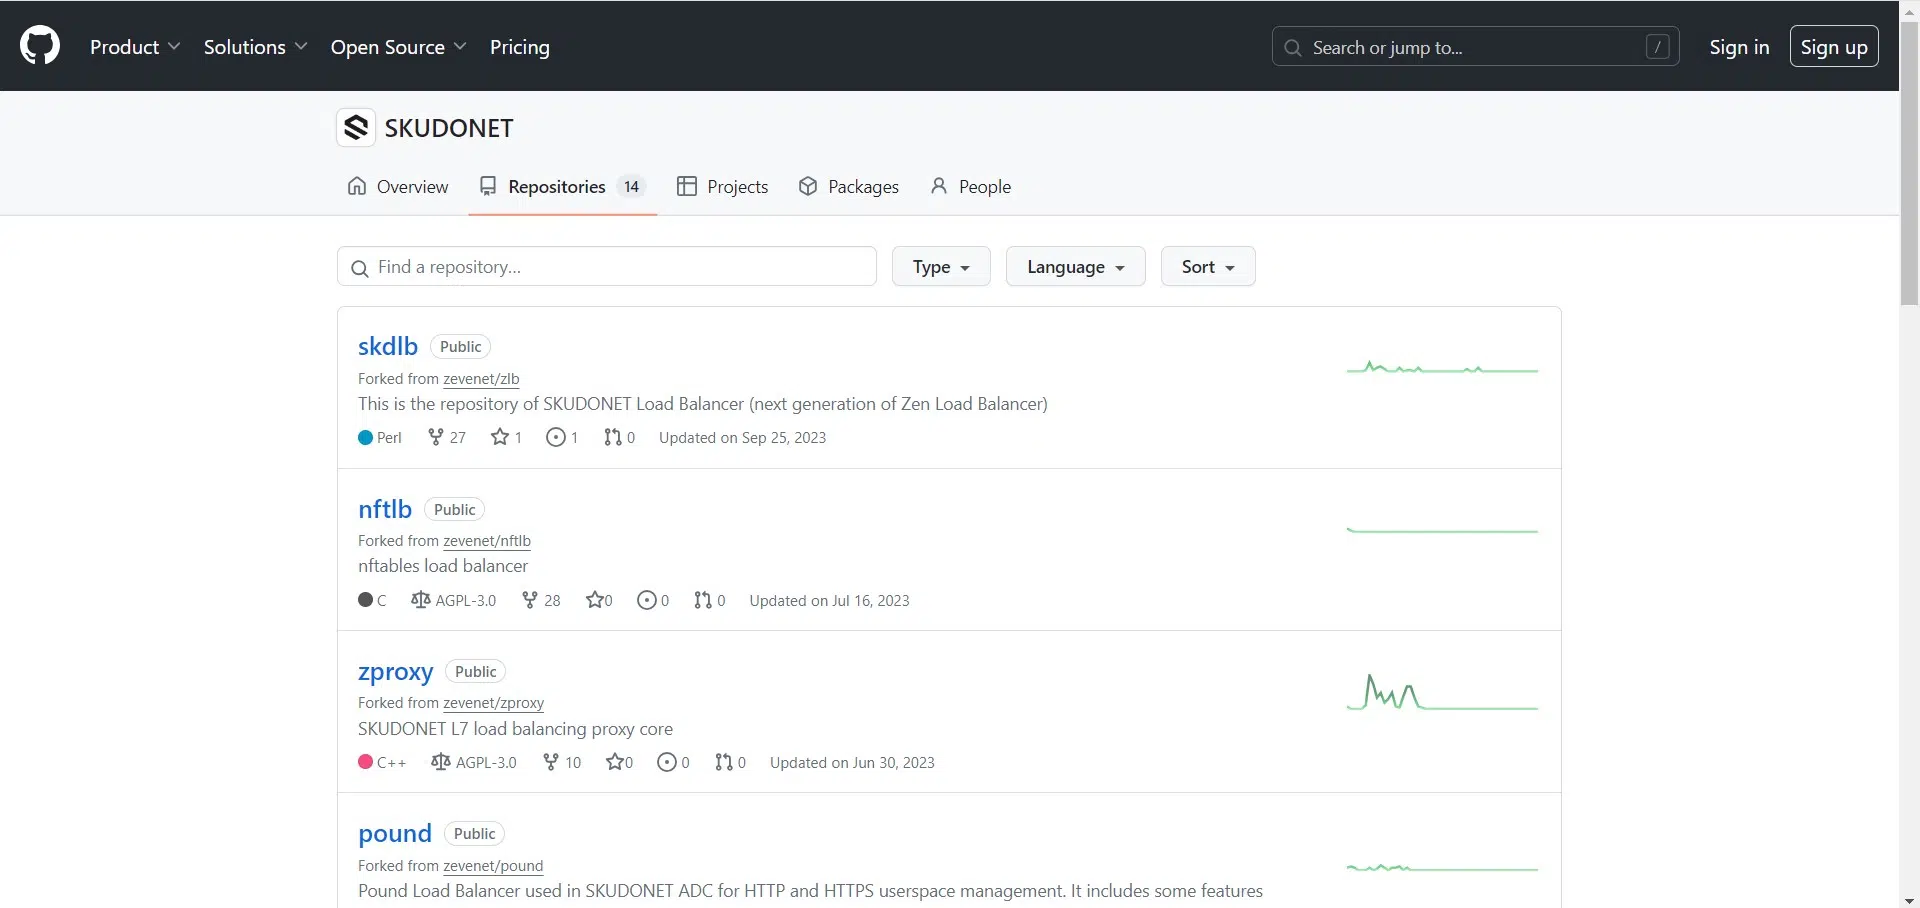
Task: Open the People tab
Action: click(971, 187)
